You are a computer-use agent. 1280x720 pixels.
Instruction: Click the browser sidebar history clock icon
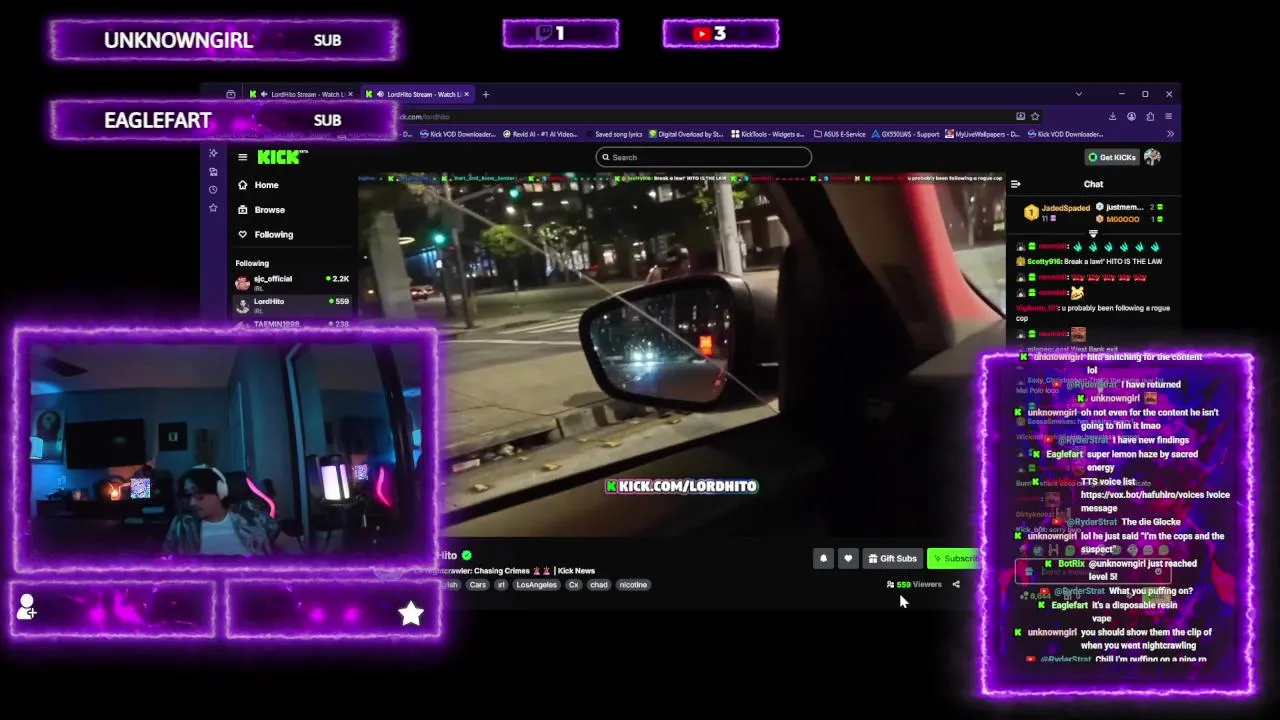pyautogui.click(x=213, y=190)
